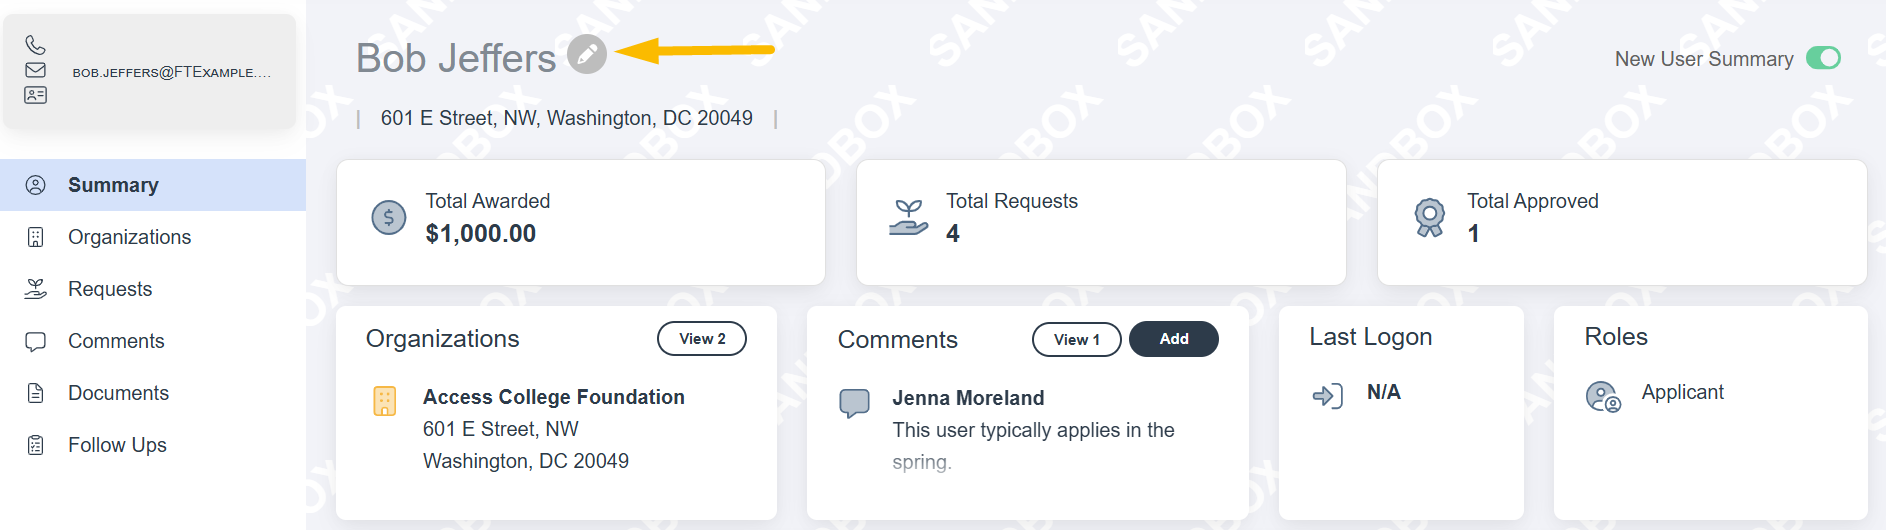Click the envelope email icon
1886x530 pixels.
35,70
